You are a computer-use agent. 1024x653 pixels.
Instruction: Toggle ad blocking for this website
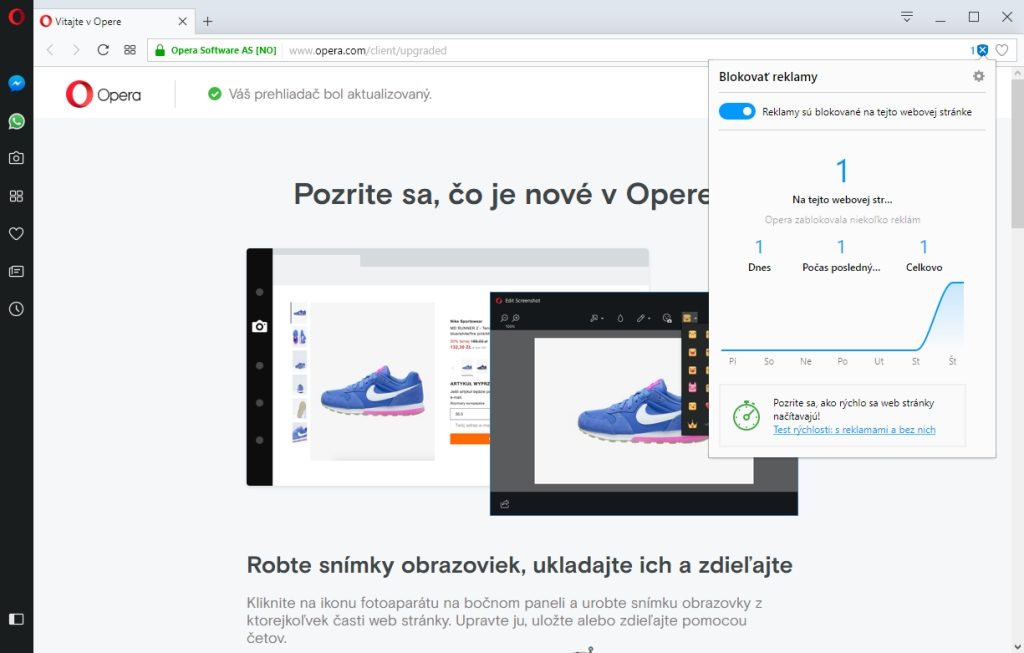[737, 112]
